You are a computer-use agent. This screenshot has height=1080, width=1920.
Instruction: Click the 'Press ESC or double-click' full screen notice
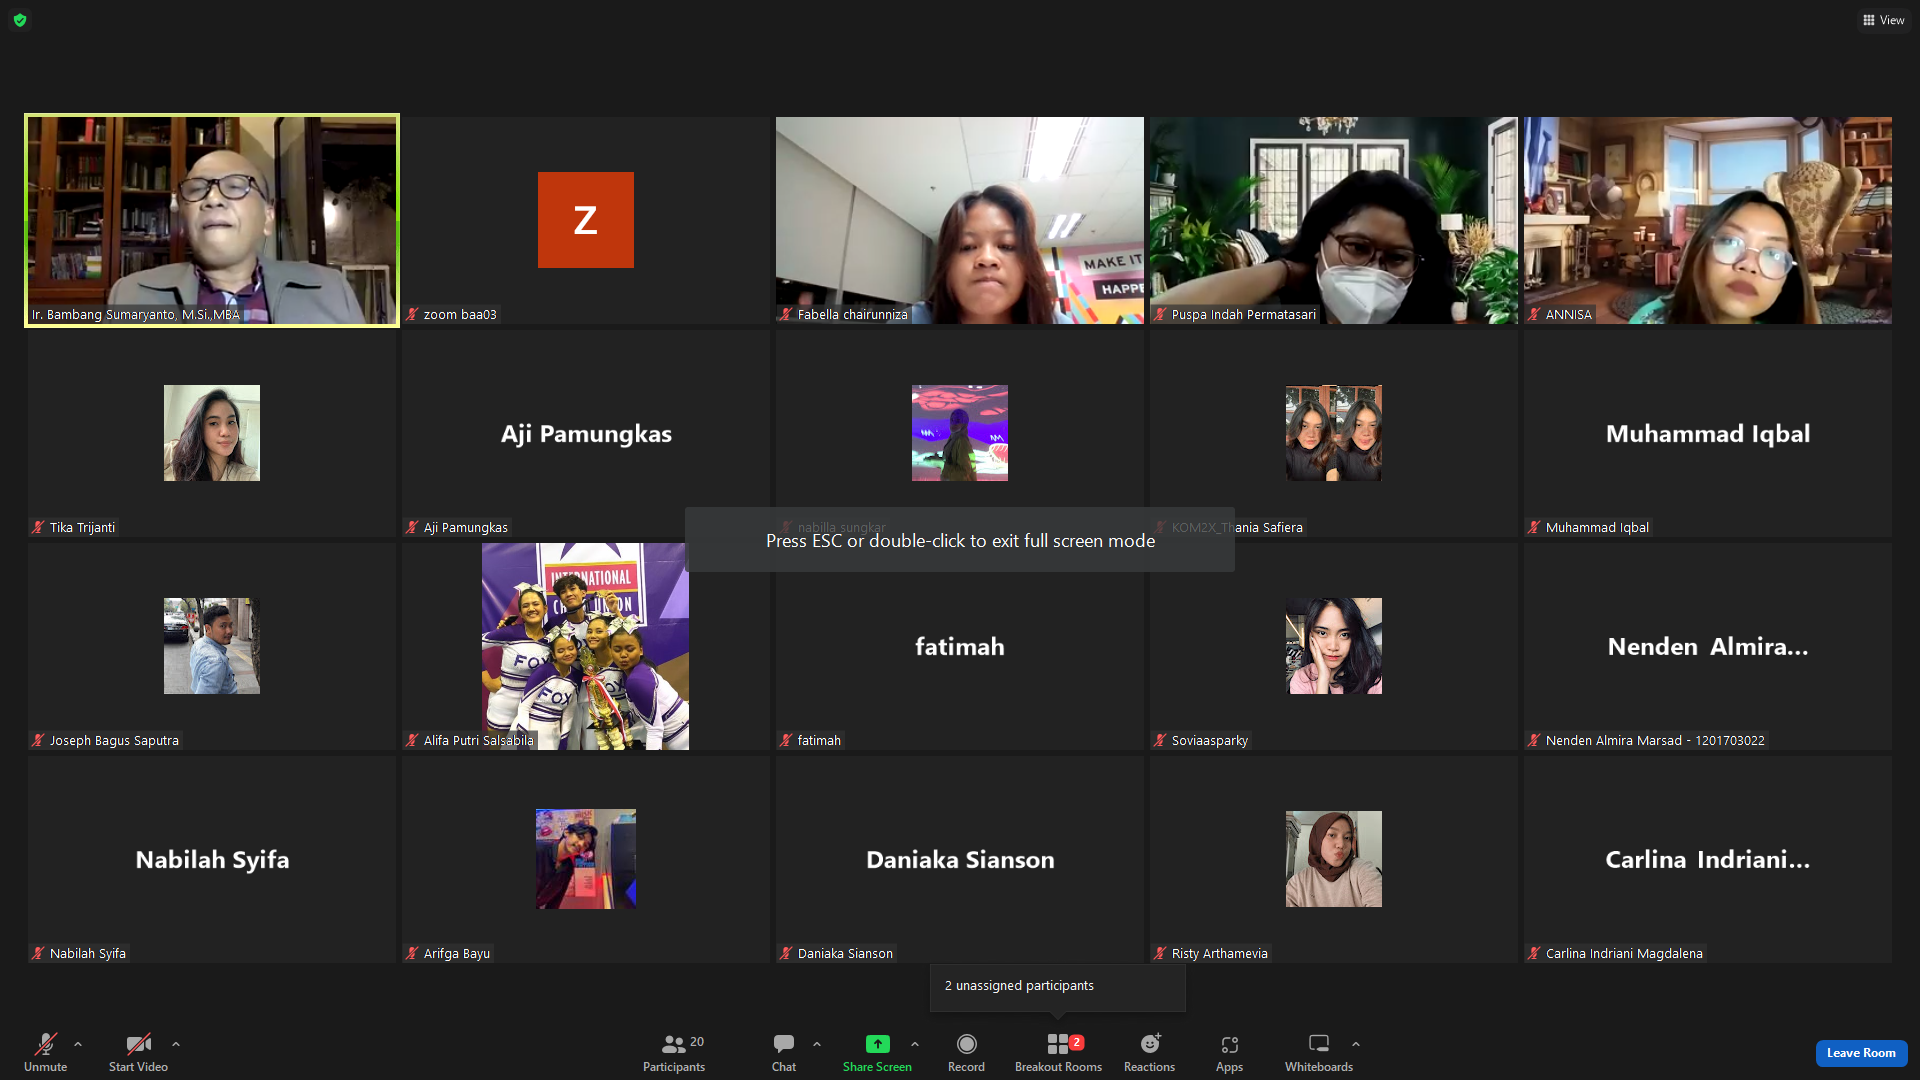click(x=960, y=540)
